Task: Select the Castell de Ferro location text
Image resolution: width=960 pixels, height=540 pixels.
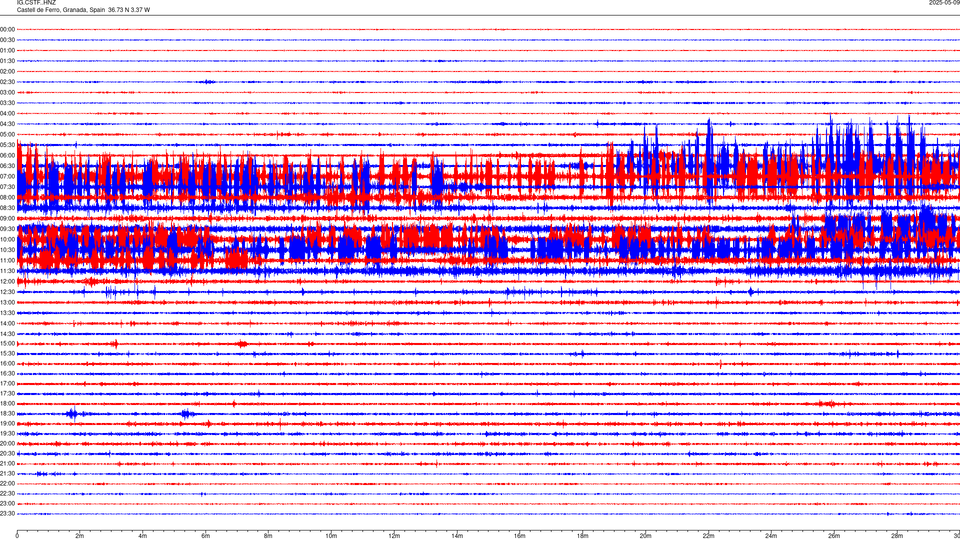Action: [x=83, y=10]
